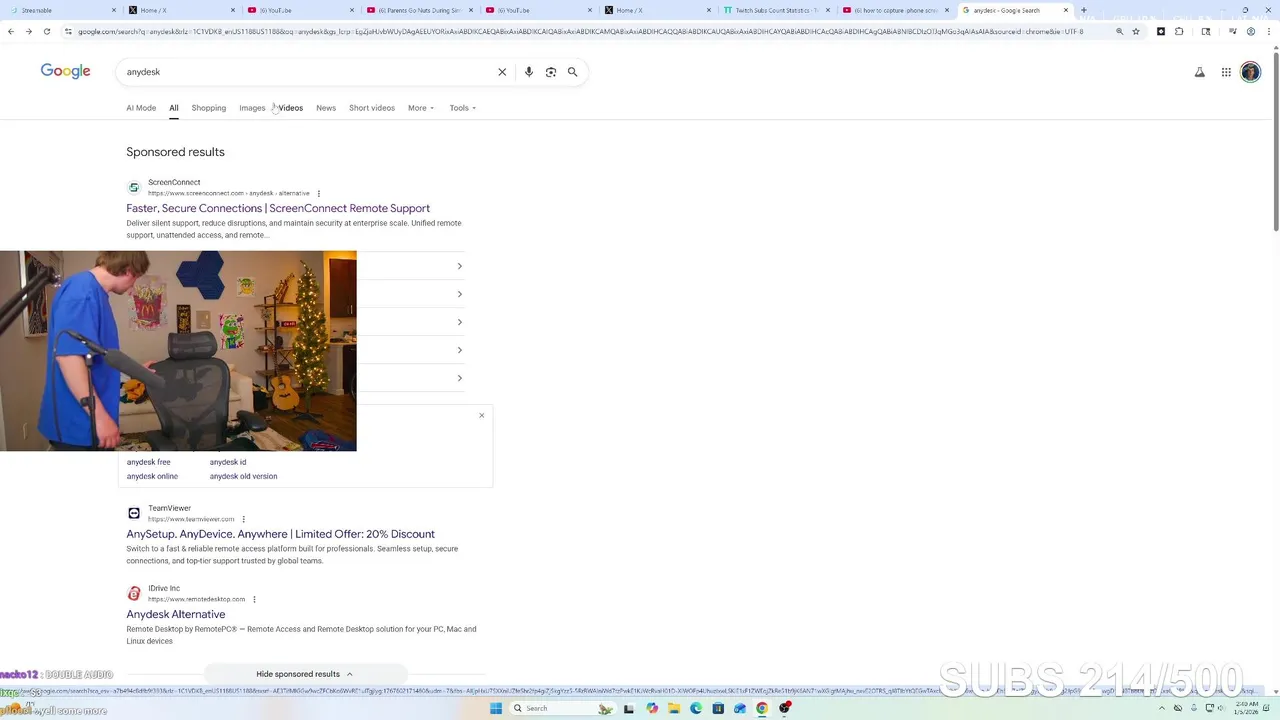Open the Chrome three-dot menu
The image size is (1280, 720).
tap(1269, 31)
